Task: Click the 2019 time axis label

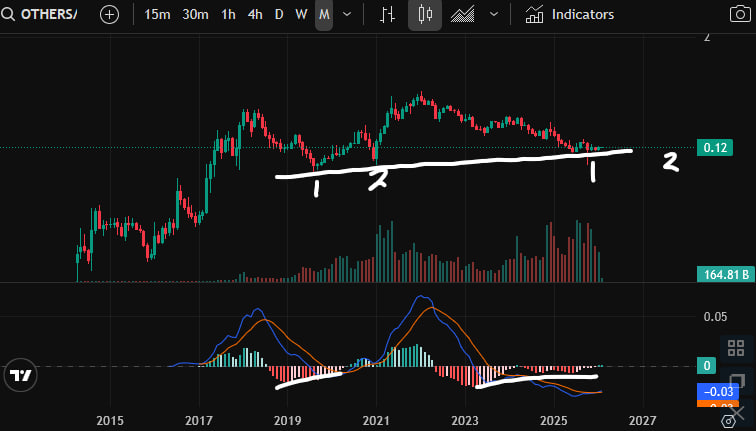Action: coord(287,421)
